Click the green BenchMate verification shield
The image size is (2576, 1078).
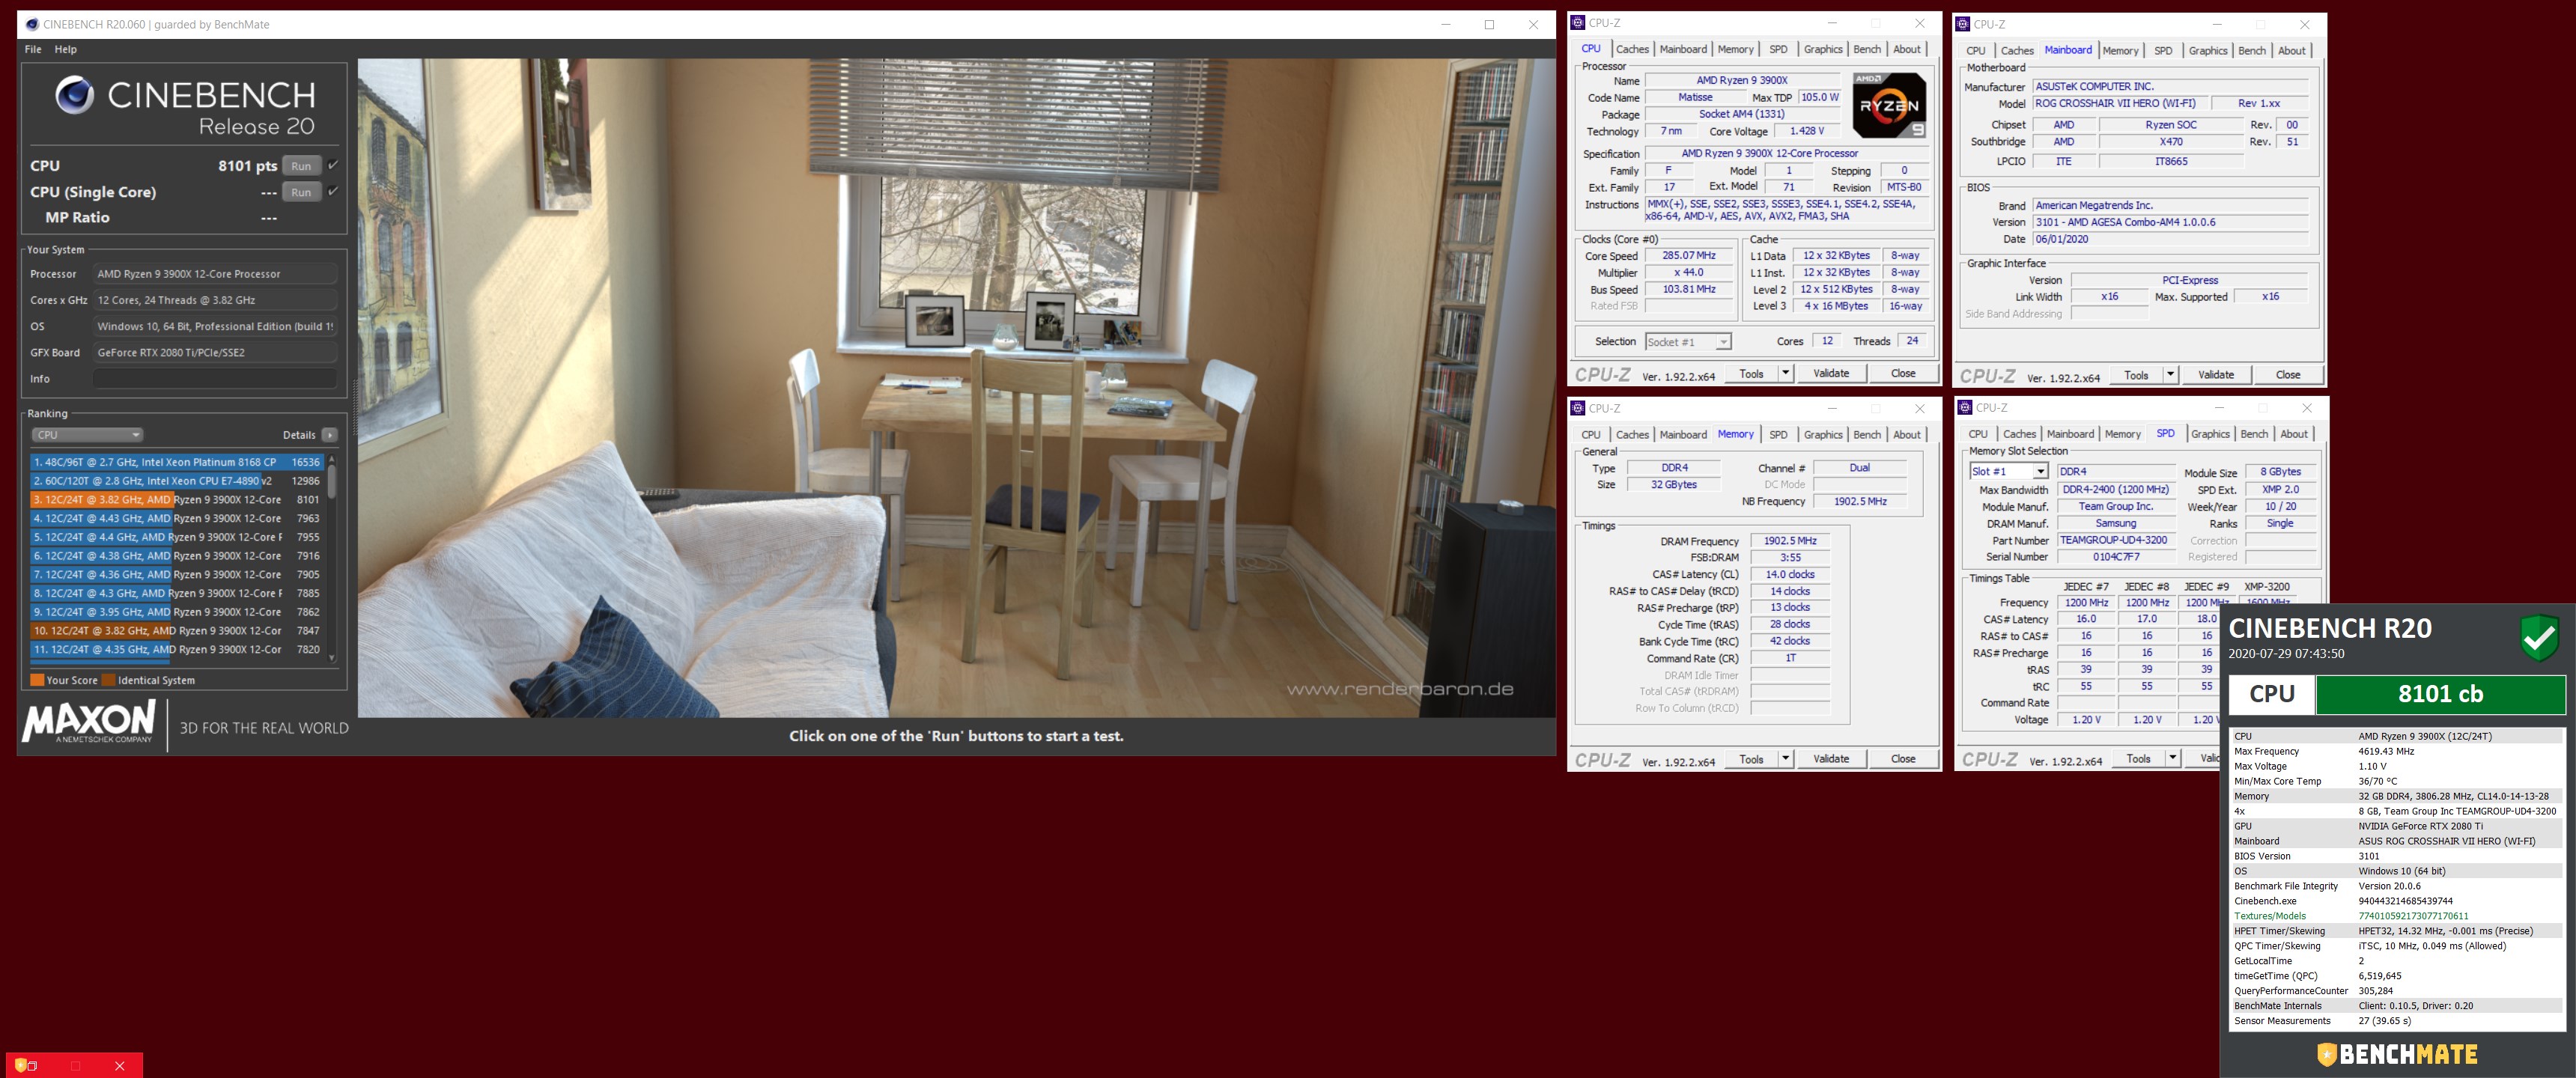pos(2539,638)
